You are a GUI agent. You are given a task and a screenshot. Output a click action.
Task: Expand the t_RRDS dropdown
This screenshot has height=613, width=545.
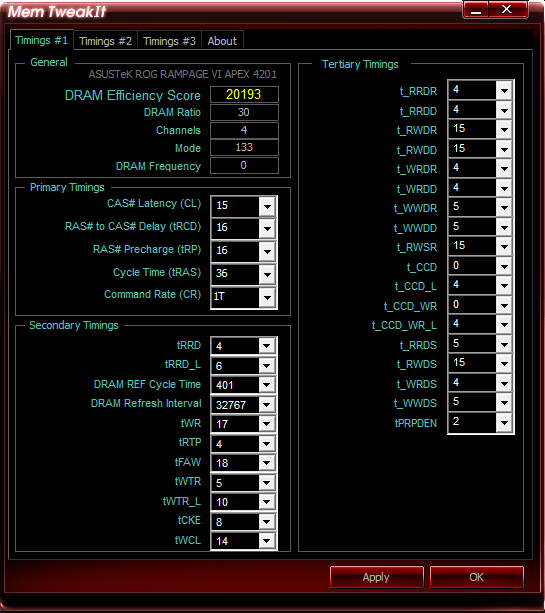click(x=504, y=345)
